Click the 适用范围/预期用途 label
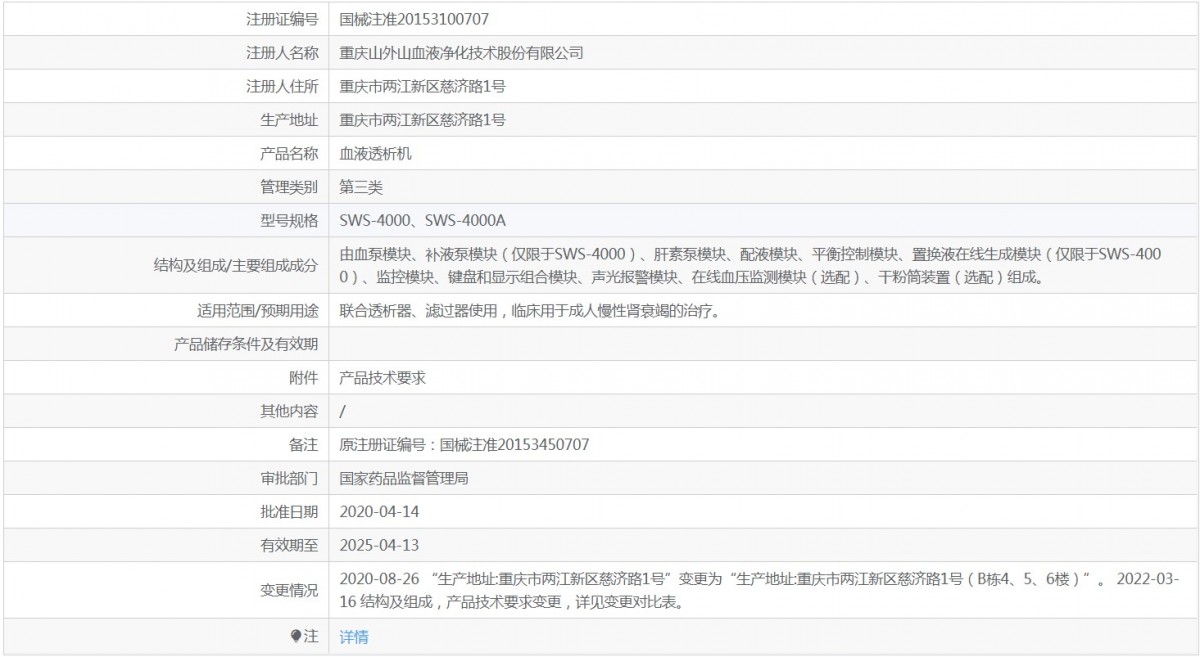 coord(258,310)
